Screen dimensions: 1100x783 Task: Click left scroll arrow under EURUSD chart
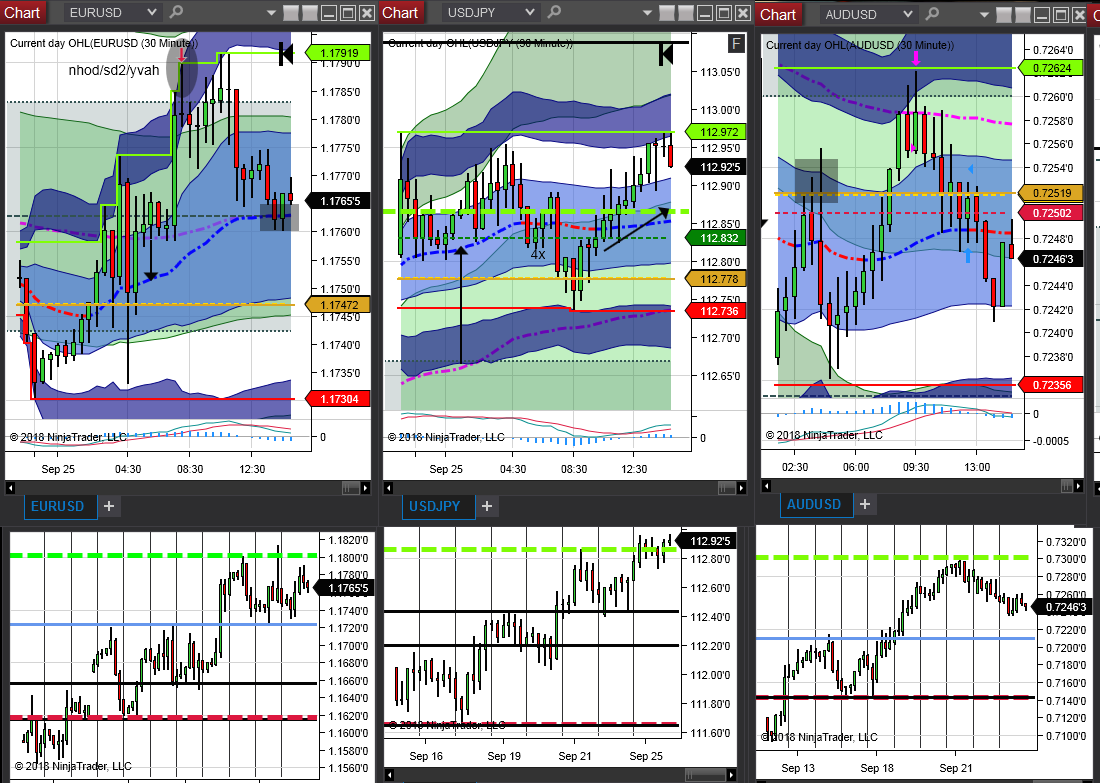pos(10,488)
